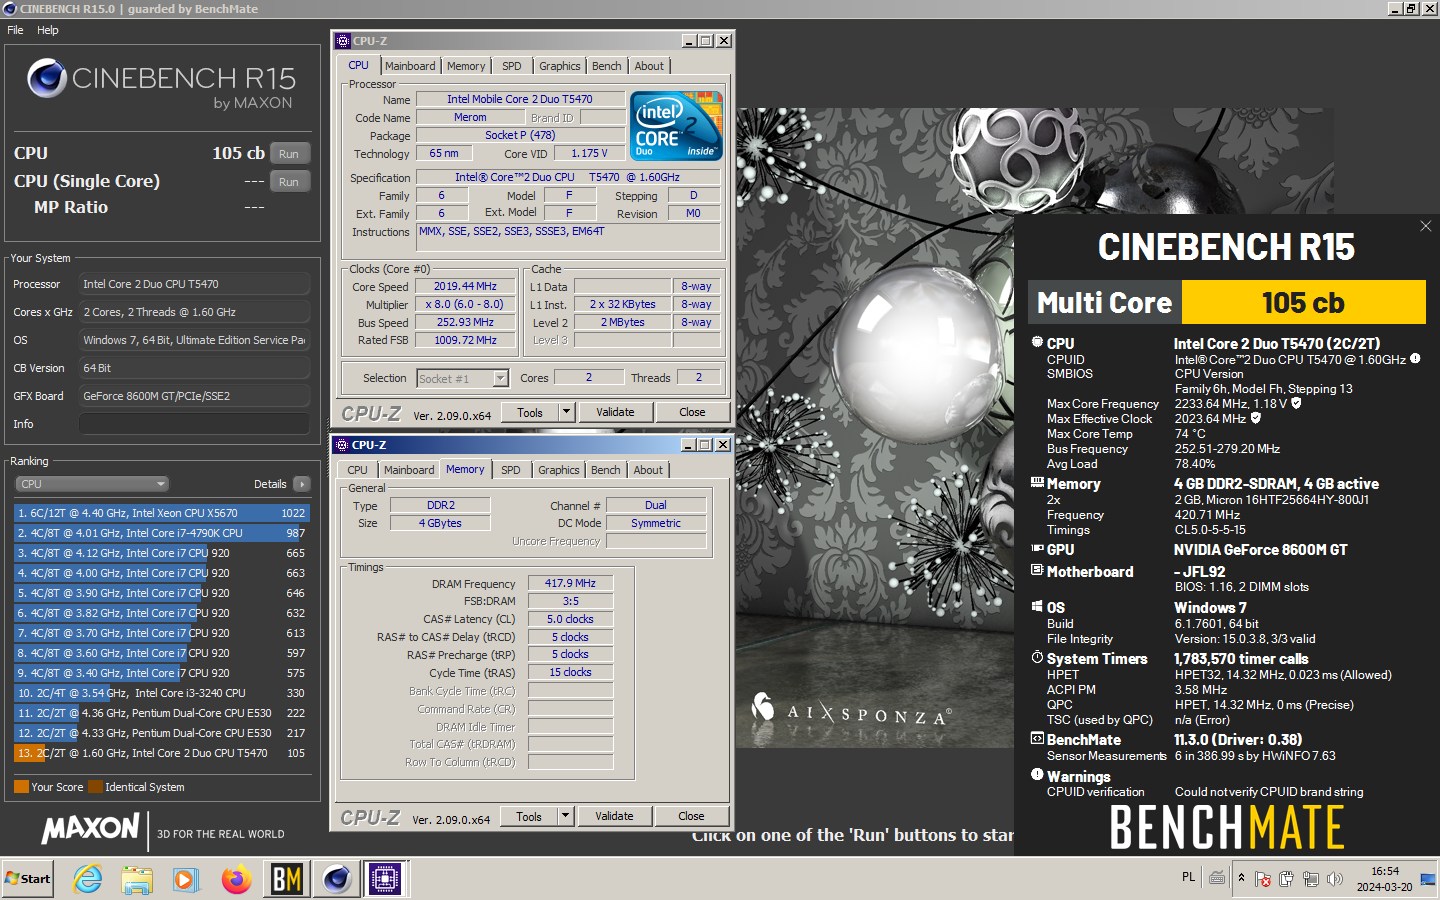
Task: Switch to CPU-Z taskbar button
Action: (385, 879)
